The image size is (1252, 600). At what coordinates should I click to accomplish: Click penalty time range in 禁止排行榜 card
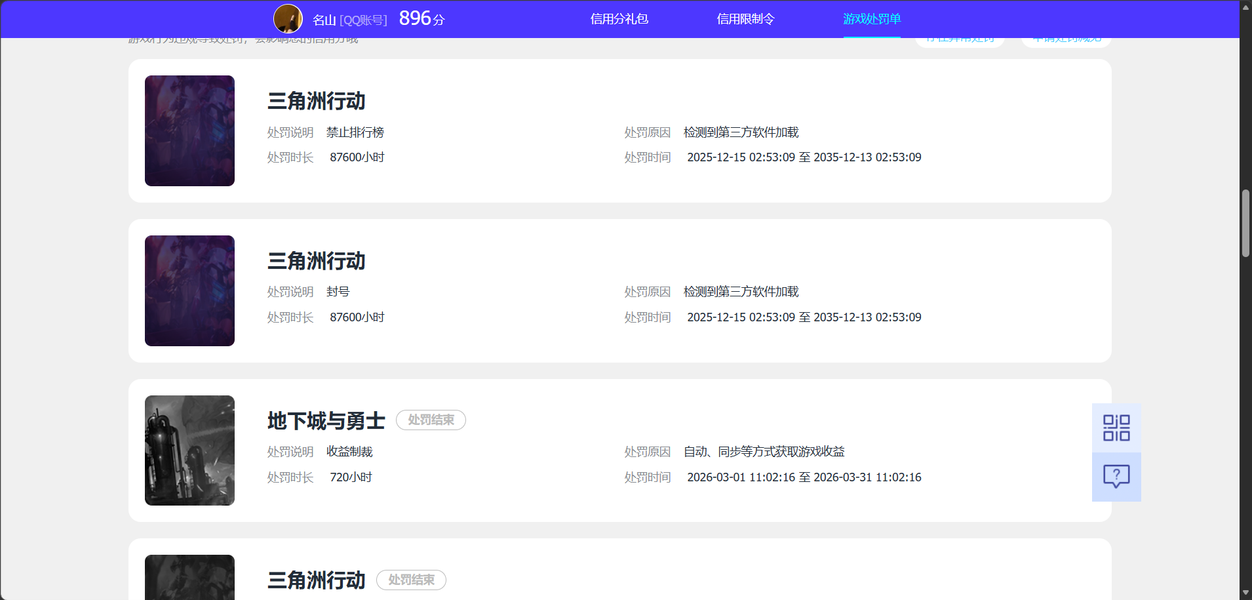[804, 157]
